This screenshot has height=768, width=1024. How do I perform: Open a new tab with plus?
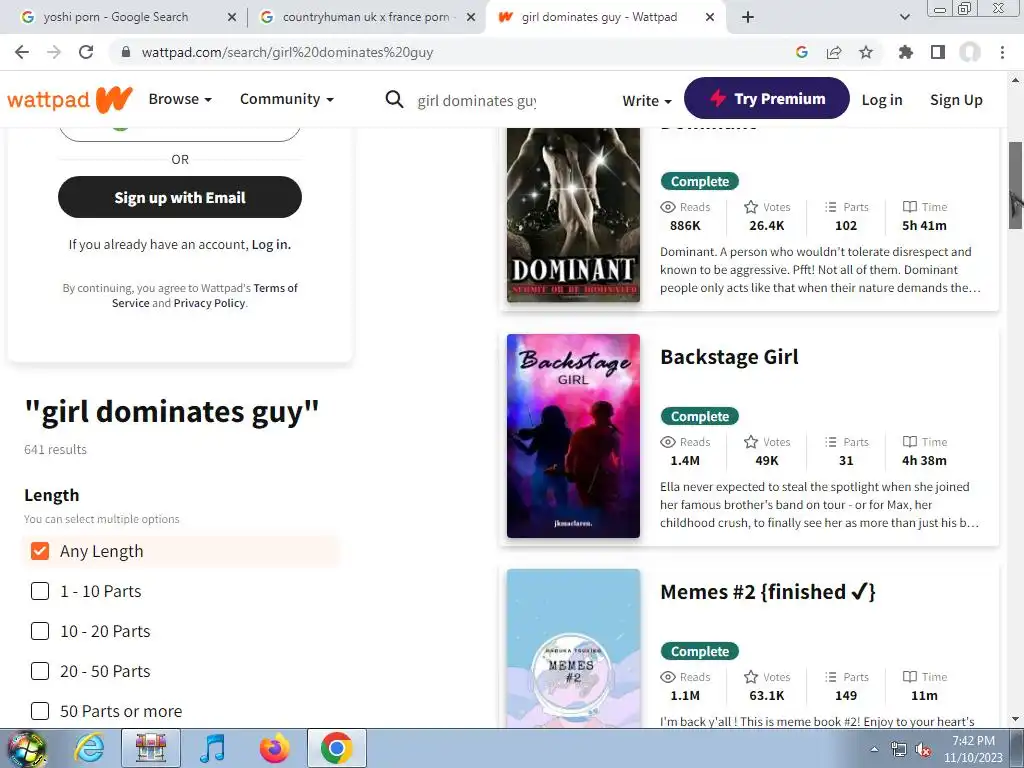tap(748, 17)
